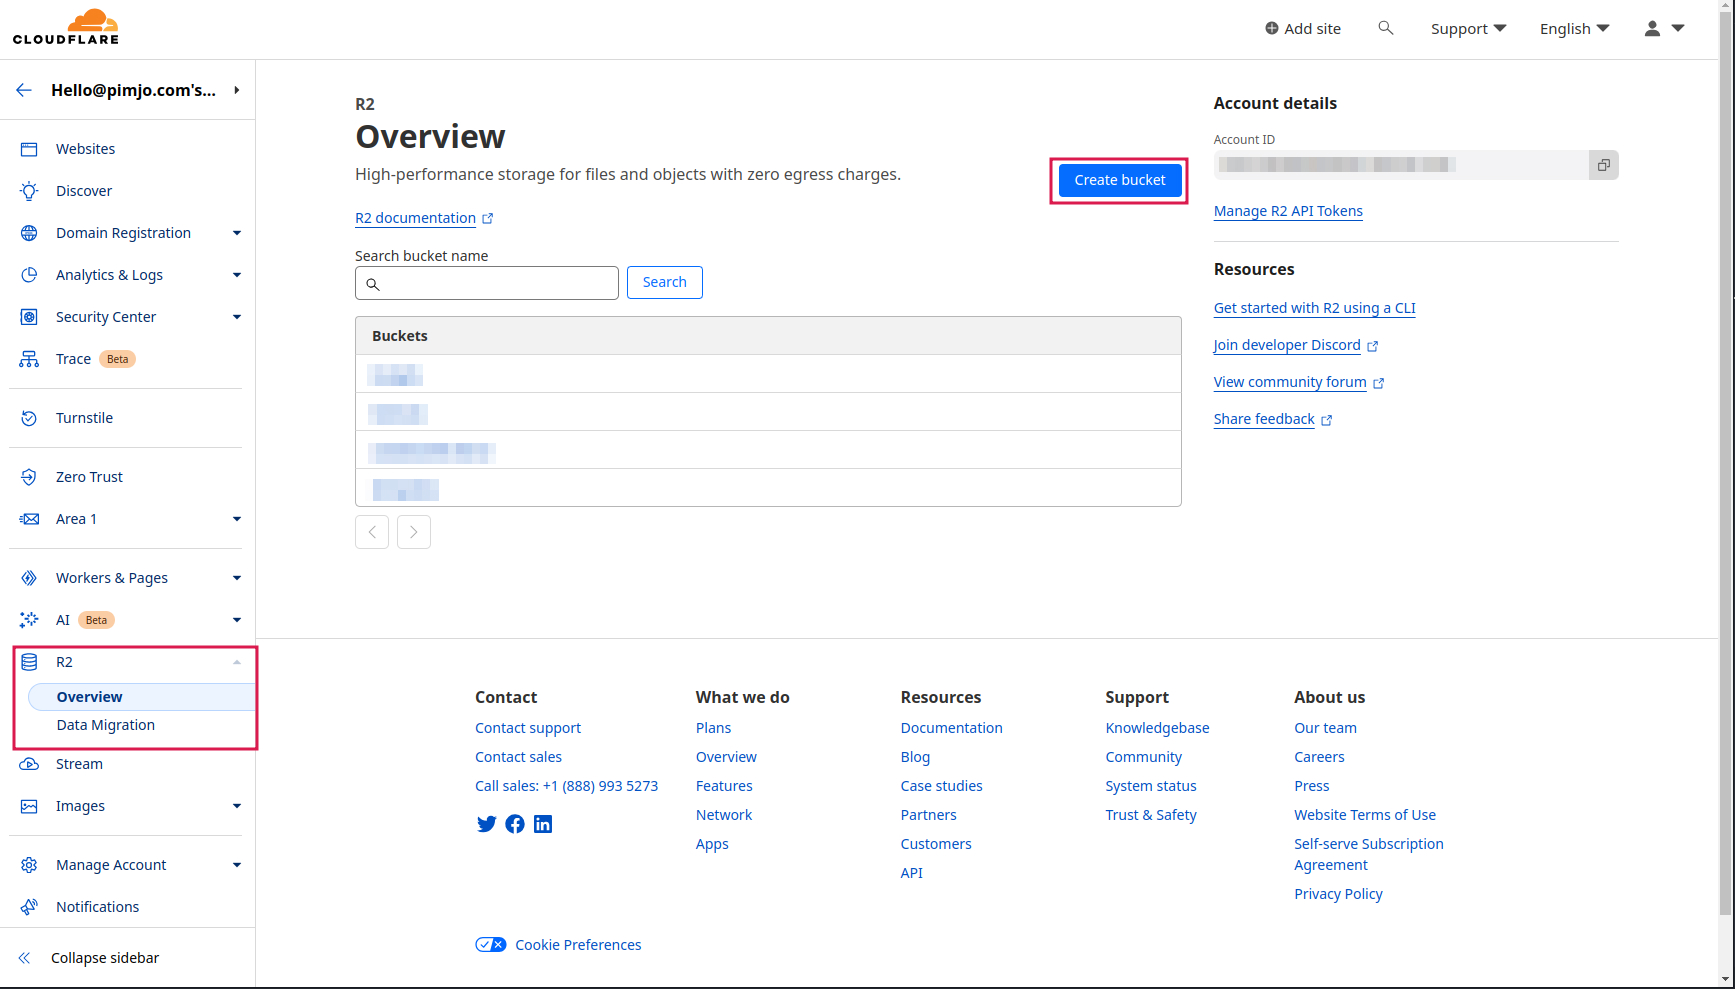Open the Support dropdown
Image resolution: width=1735 pixels, height=989 pixels.
1467,29
